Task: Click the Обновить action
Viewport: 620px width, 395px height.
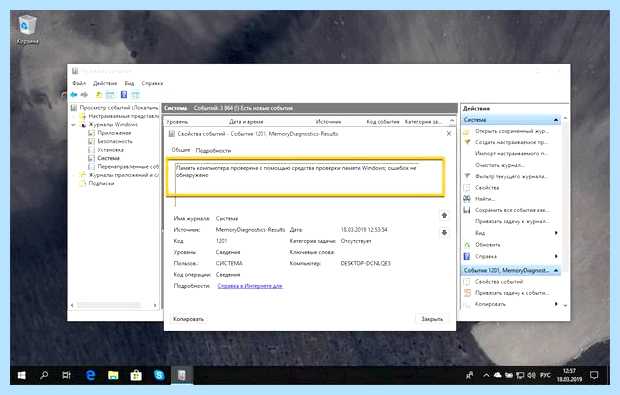Action: [x=488, y=245]
